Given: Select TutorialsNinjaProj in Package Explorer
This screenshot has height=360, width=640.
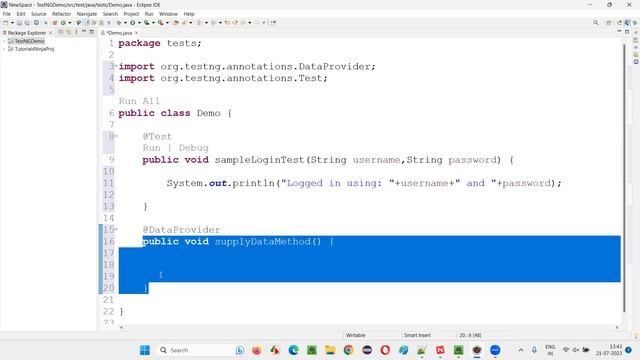Looking at the screenshot, I should pos(34,49).
